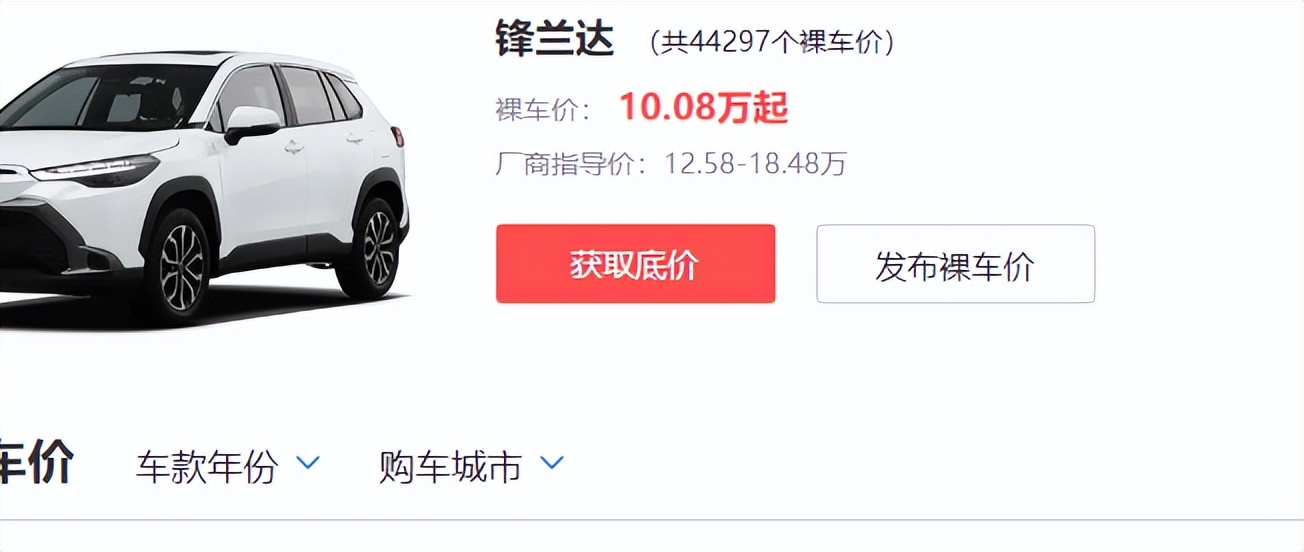Expand the blue chevron beside 购车城市
The height and width of the screenshot is (552, 1304).
(x=552, y=463)
